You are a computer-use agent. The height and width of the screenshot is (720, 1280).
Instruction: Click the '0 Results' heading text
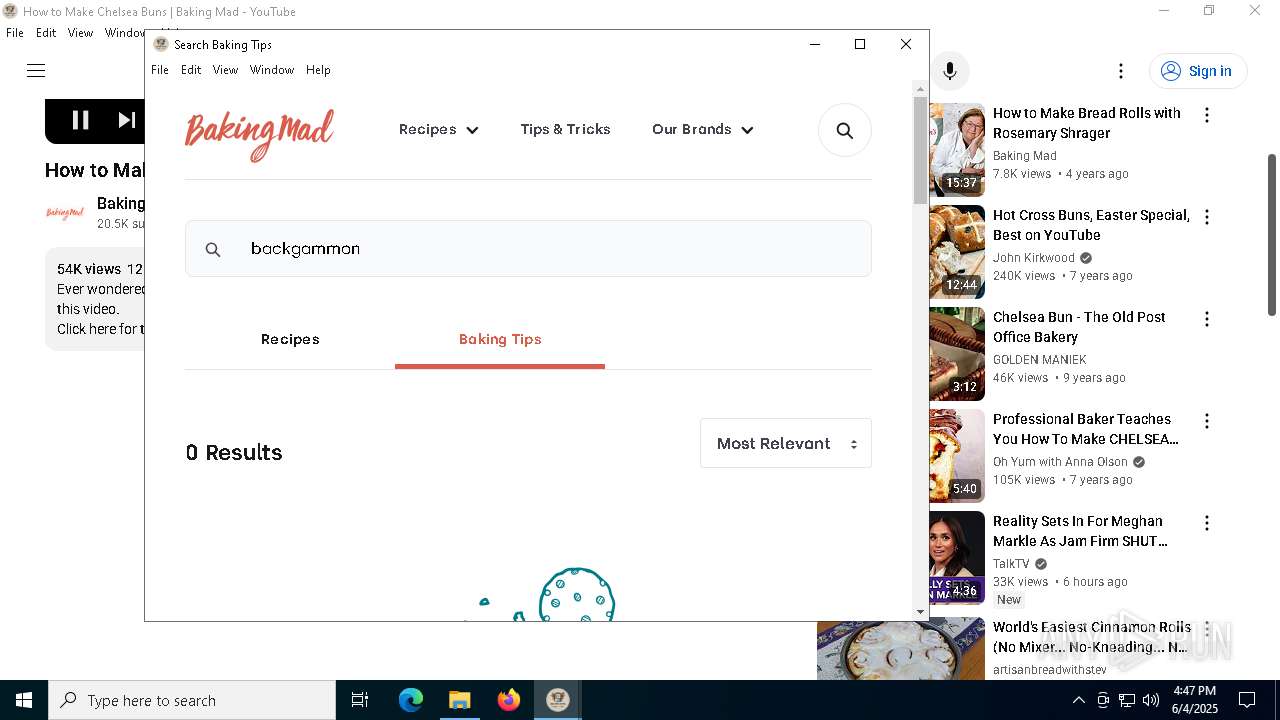tap(234, 453)
